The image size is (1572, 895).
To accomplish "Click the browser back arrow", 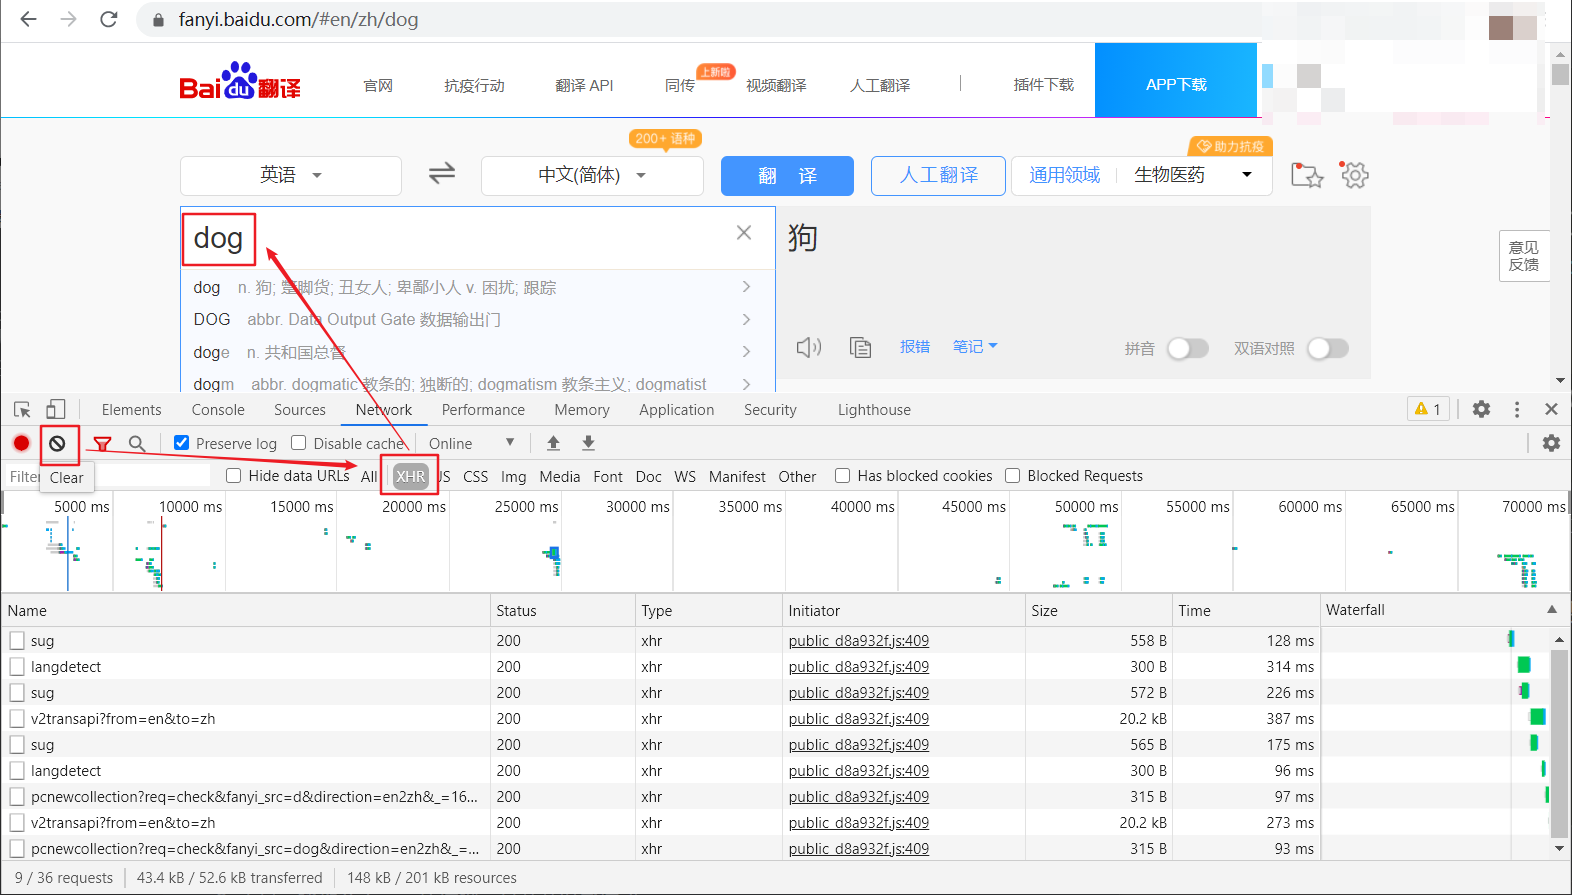I will pos(28,19).
